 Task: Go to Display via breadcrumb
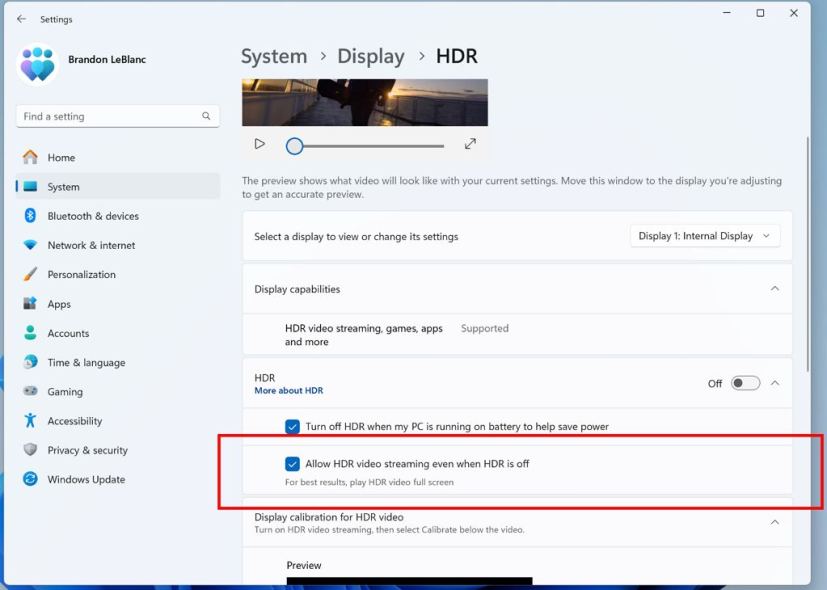click(x=371, y=56)
